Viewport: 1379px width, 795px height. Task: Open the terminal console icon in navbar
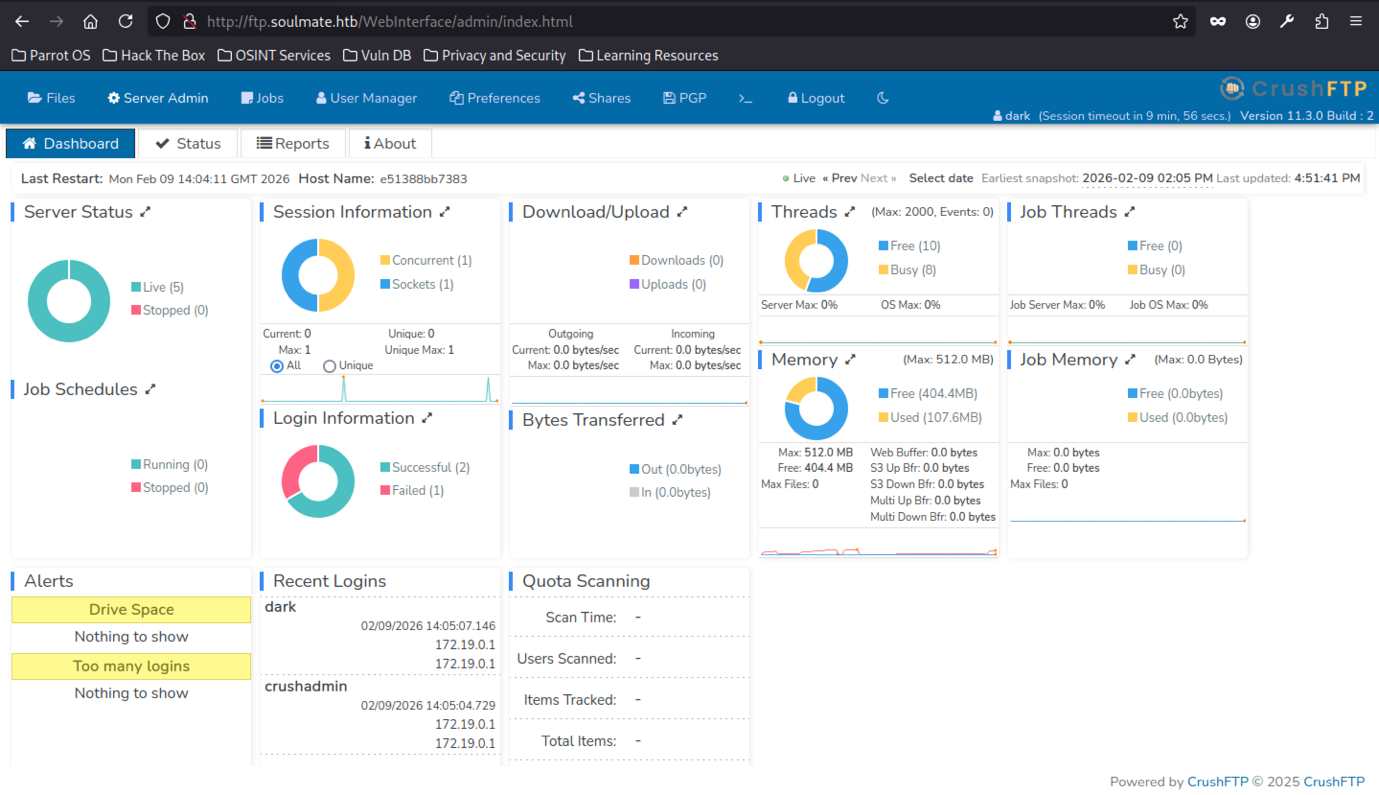pyautogui.click(x=745, y=98)
